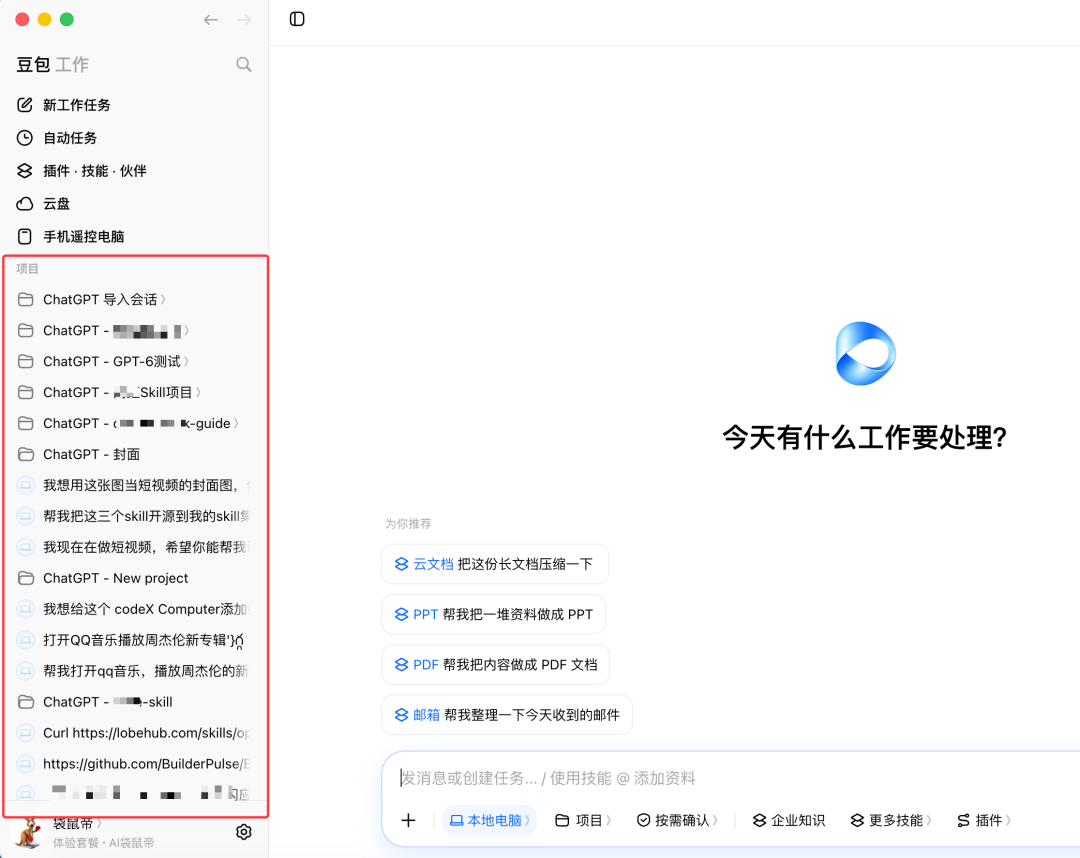Open the 项目 dropdown in input bar
1080x858 pixels.
click(x=583, y=820)
